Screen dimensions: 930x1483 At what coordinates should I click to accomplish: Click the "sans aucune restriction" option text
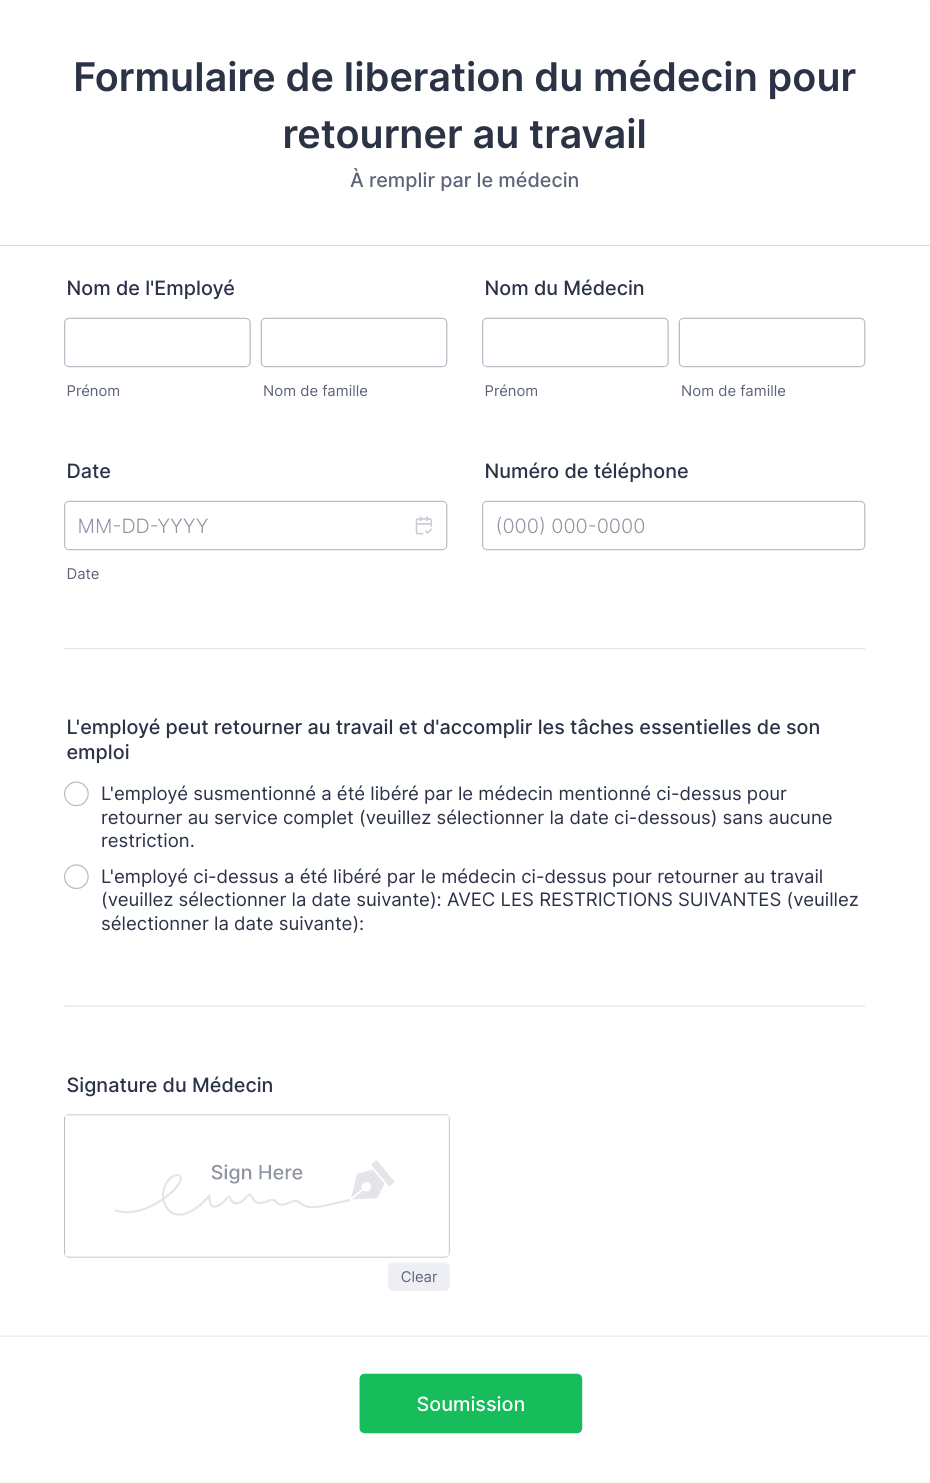tap(467, 817)
